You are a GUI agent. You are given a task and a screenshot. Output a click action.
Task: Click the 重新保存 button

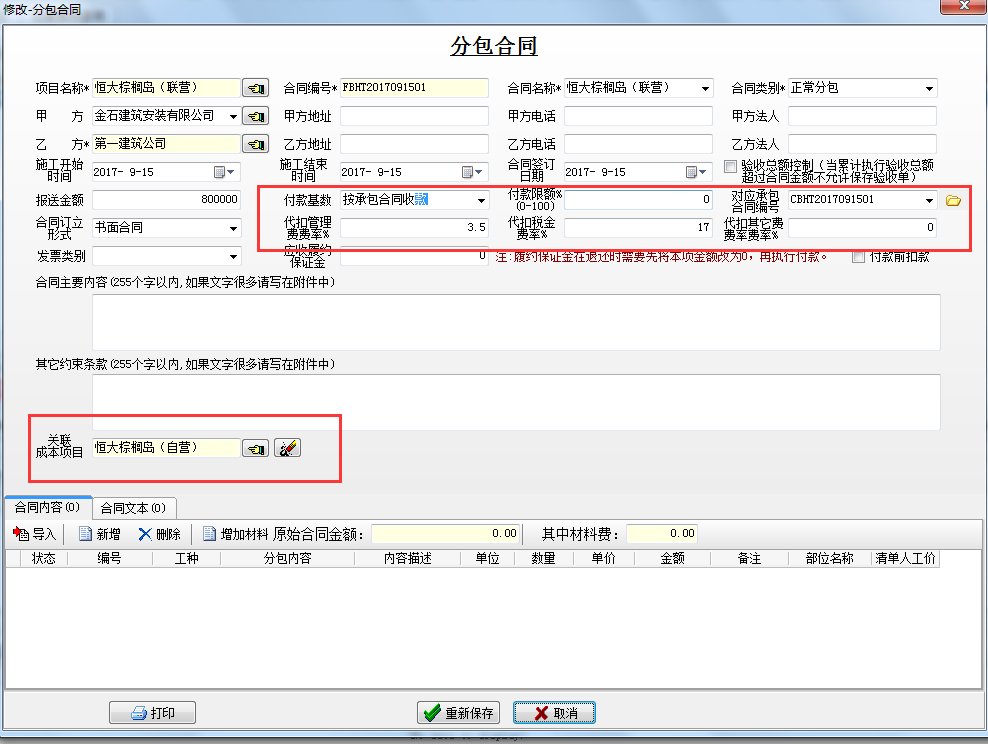tap(459, 713)
